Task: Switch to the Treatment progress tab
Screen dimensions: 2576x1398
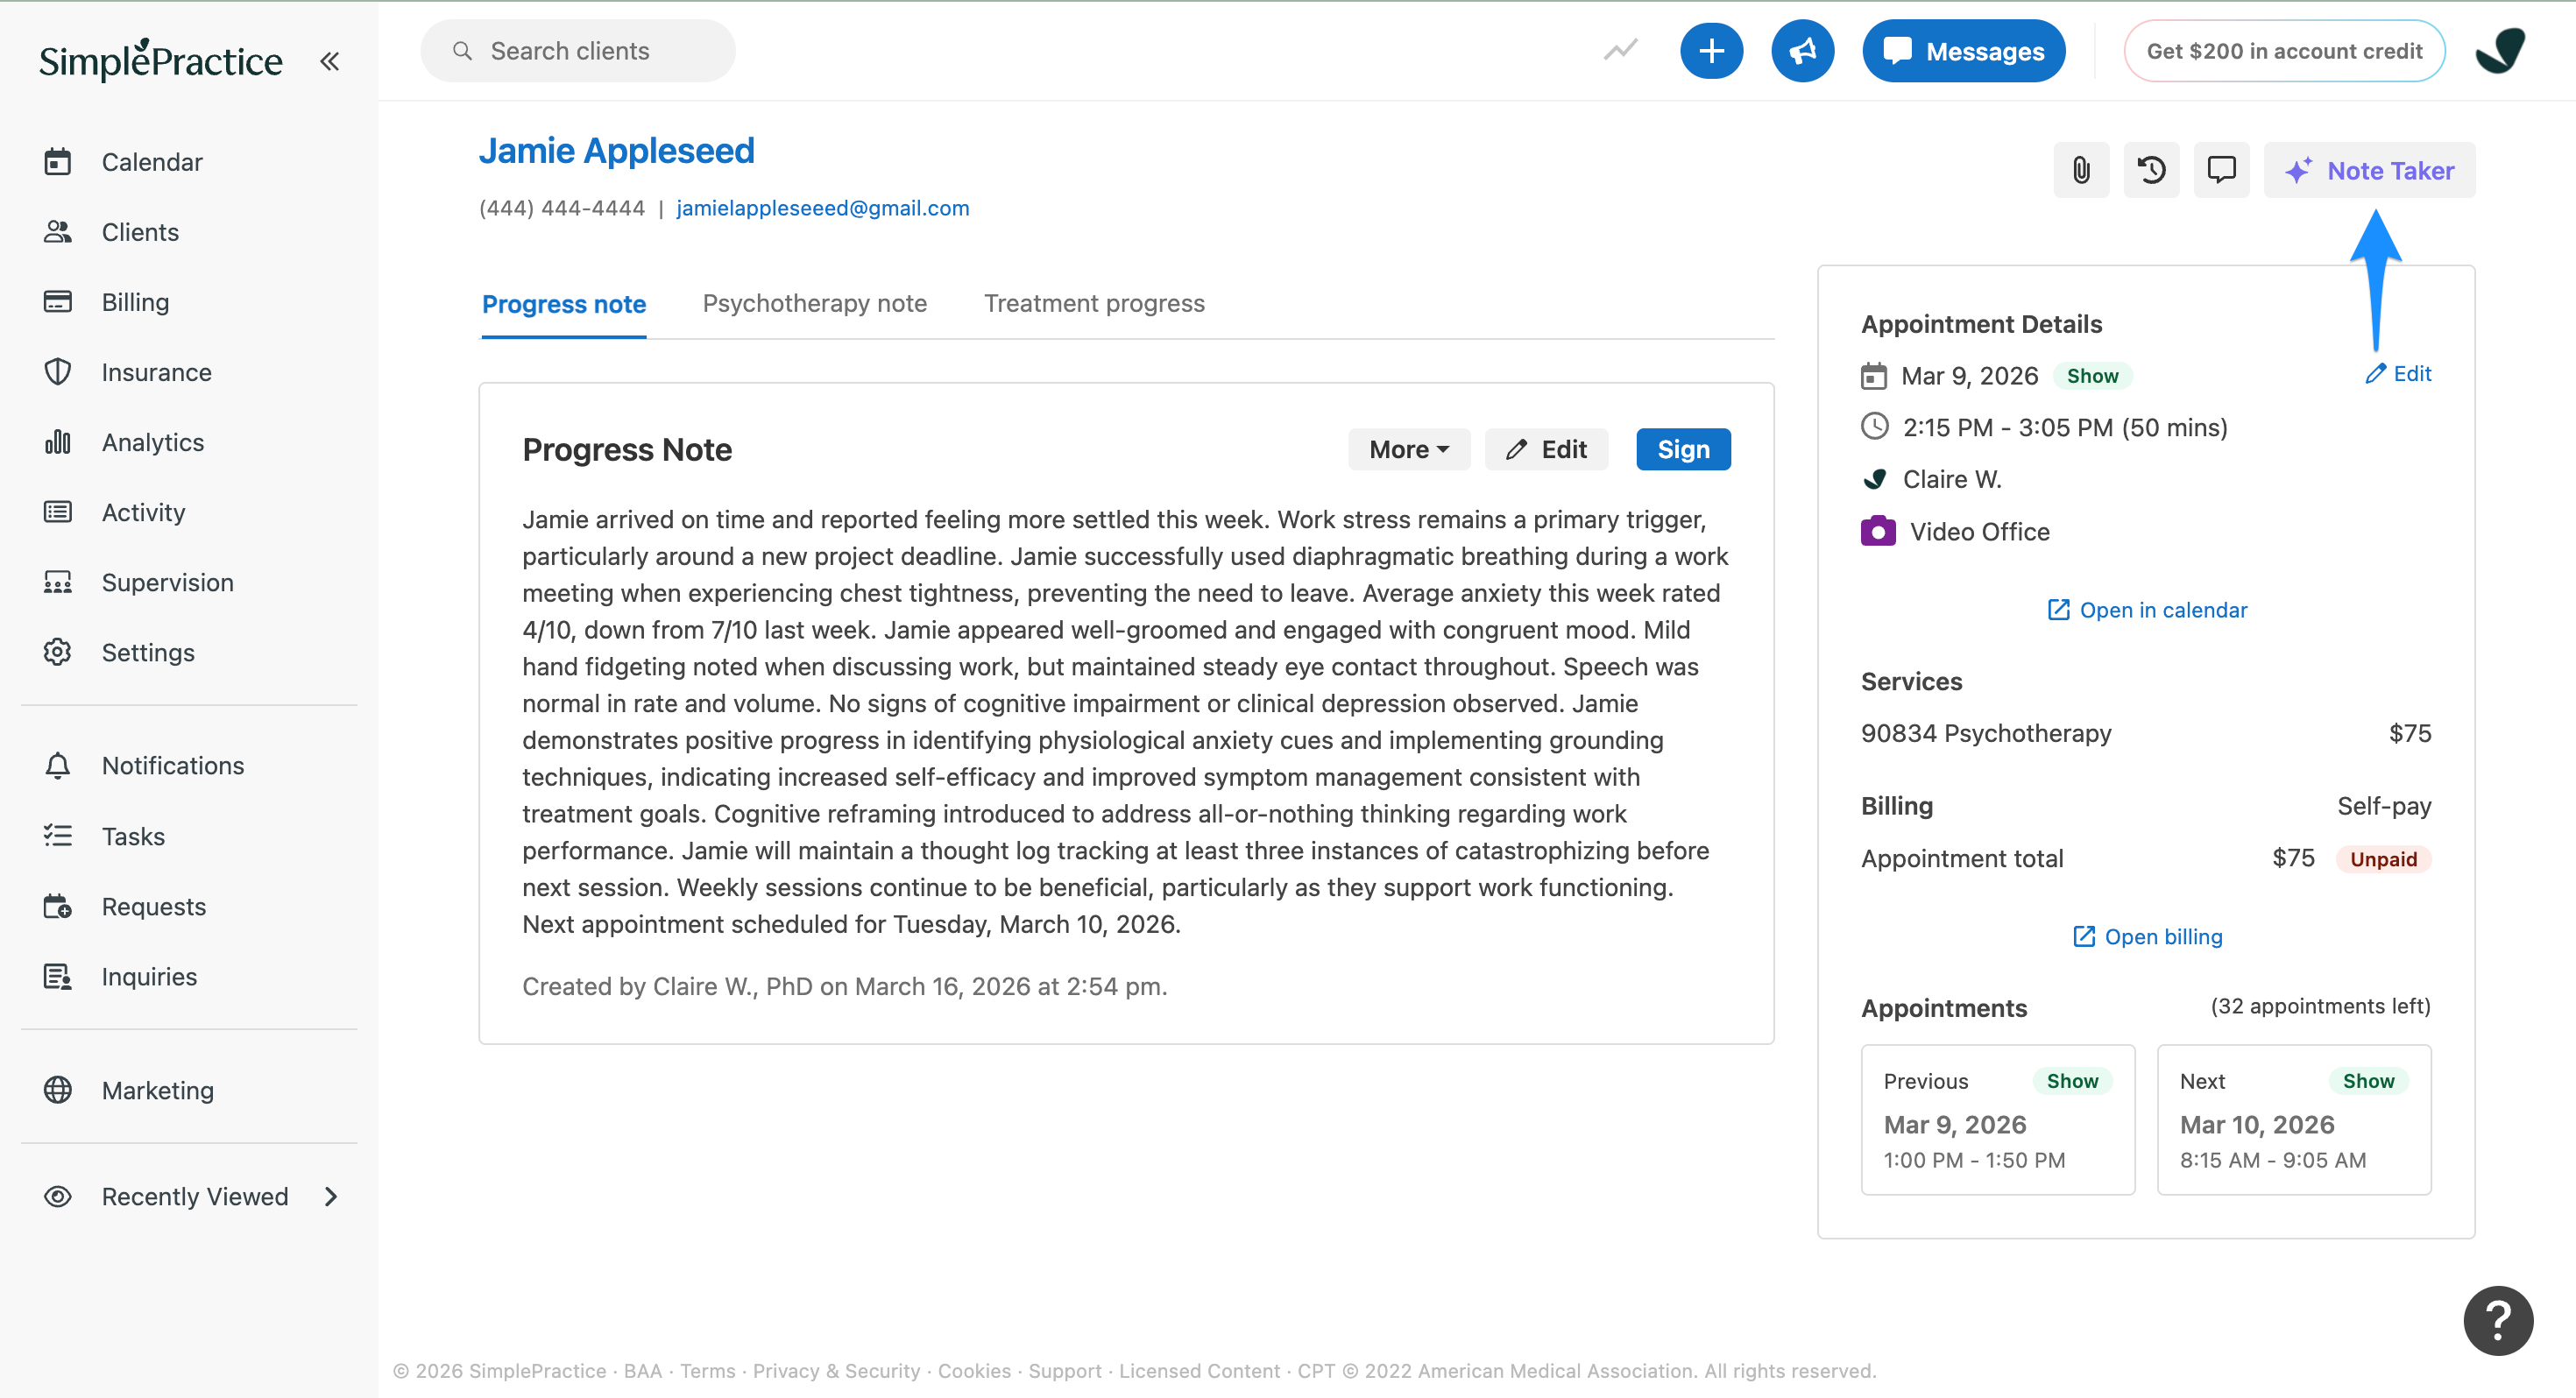Action: coord(1094,304)
